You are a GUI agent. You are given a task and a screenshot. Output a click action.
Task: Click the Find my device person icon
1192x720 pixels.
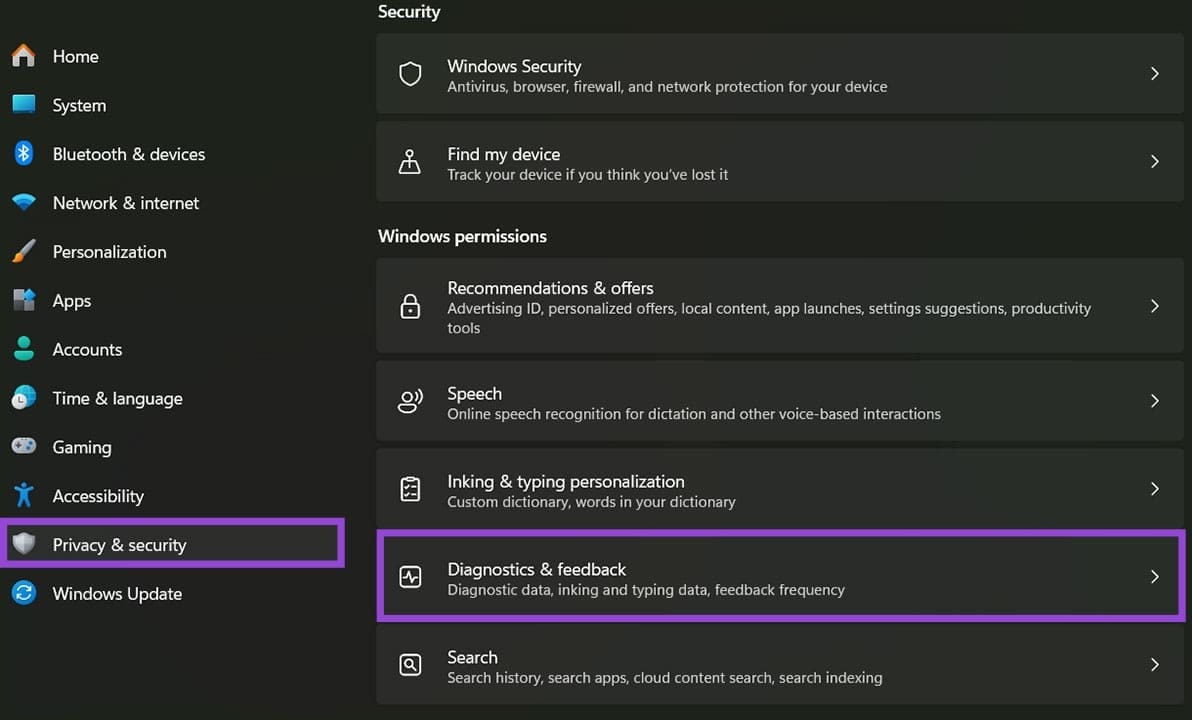410,162
